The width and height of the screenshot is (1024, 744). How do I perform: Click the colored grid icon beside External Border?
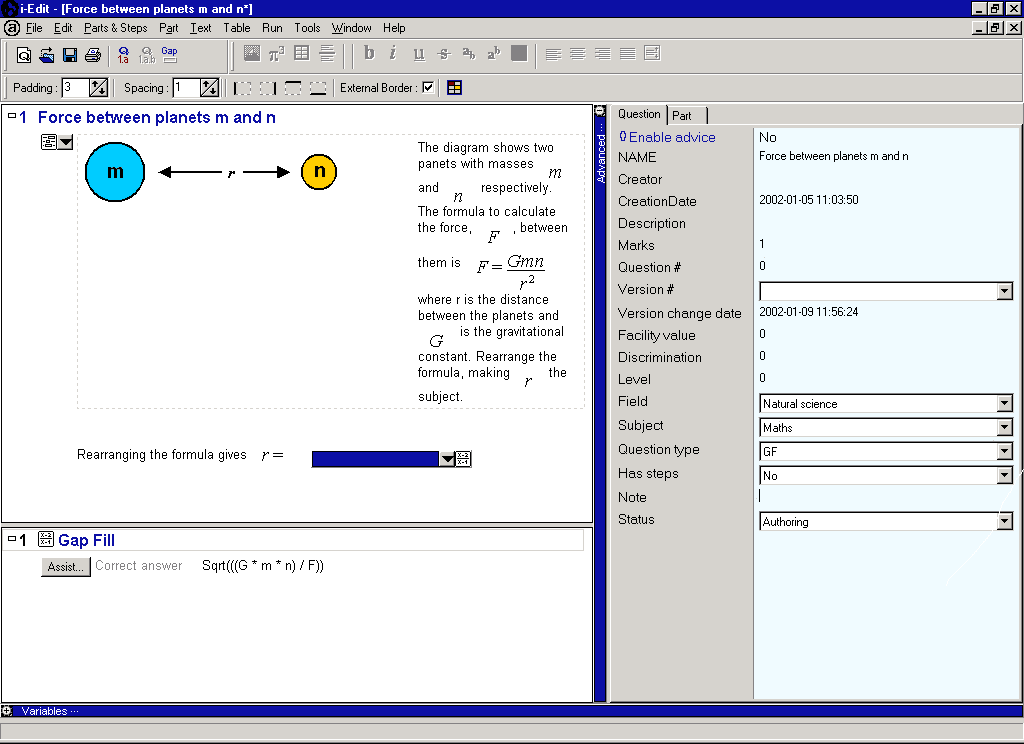[x=454, y=88]
